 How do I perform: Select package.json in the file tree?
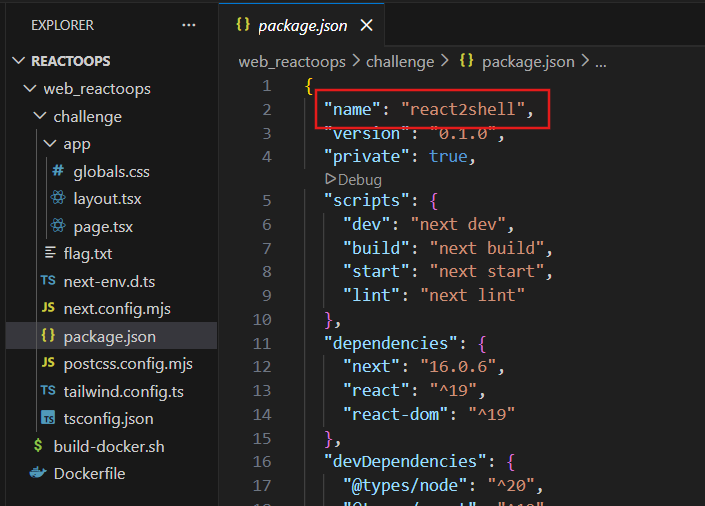[x=112, y=336]
